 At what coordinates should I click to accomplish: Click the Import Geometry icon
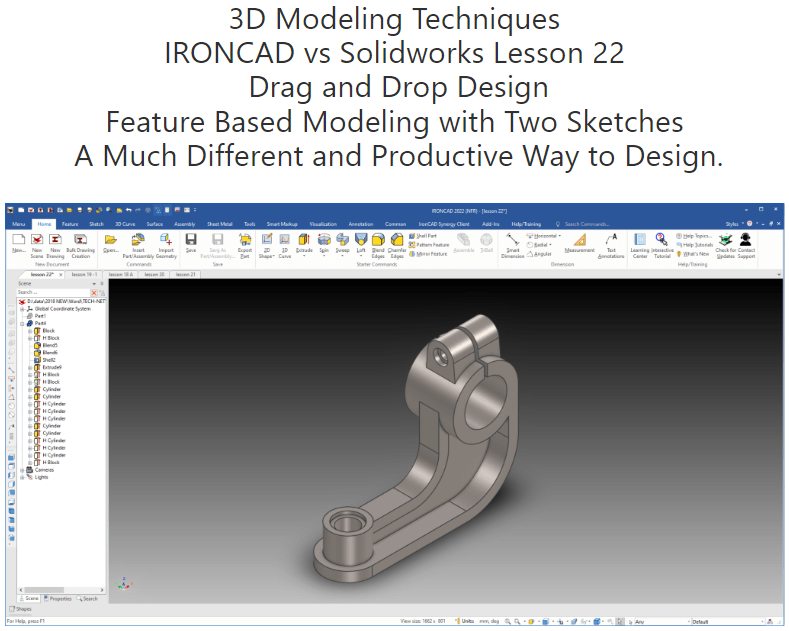(x=166, y=241)
